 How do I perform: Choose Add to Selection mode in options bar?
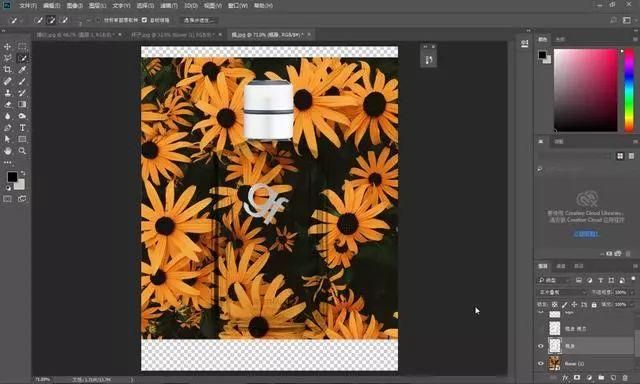pyautogui.click(x=51, y=20)
